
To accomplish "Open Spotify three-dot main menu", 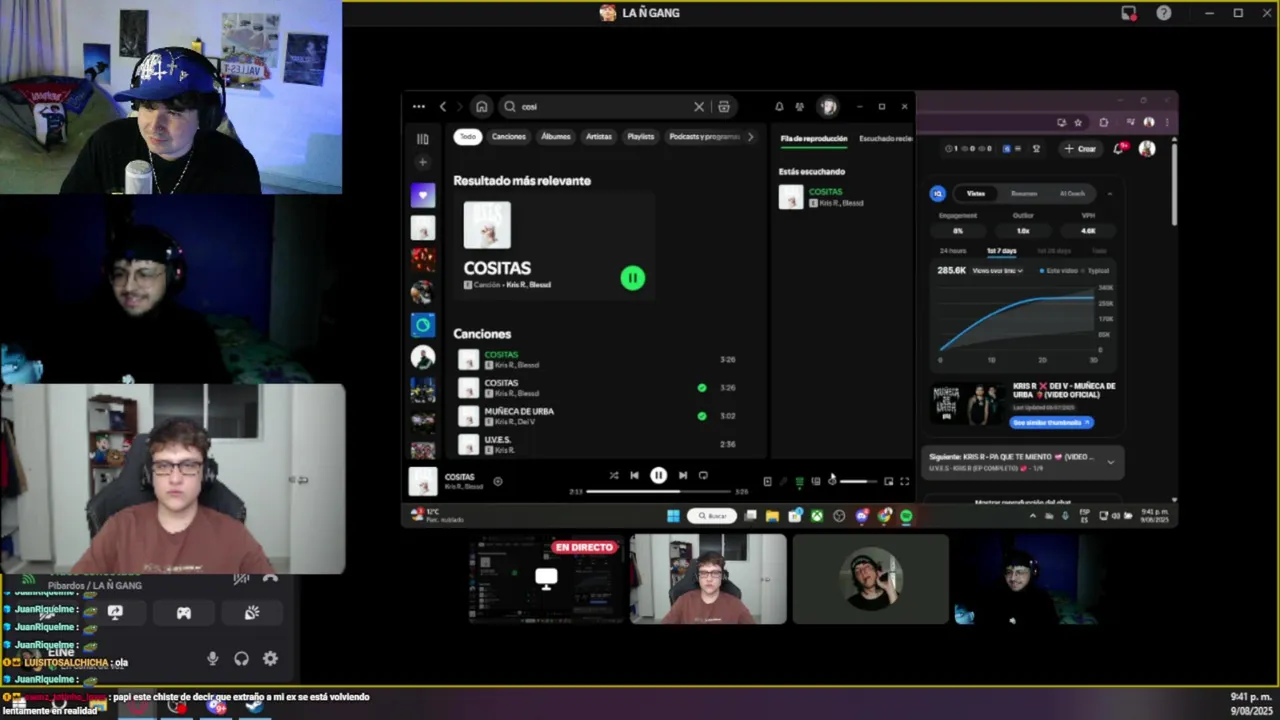I will (418, 107).
